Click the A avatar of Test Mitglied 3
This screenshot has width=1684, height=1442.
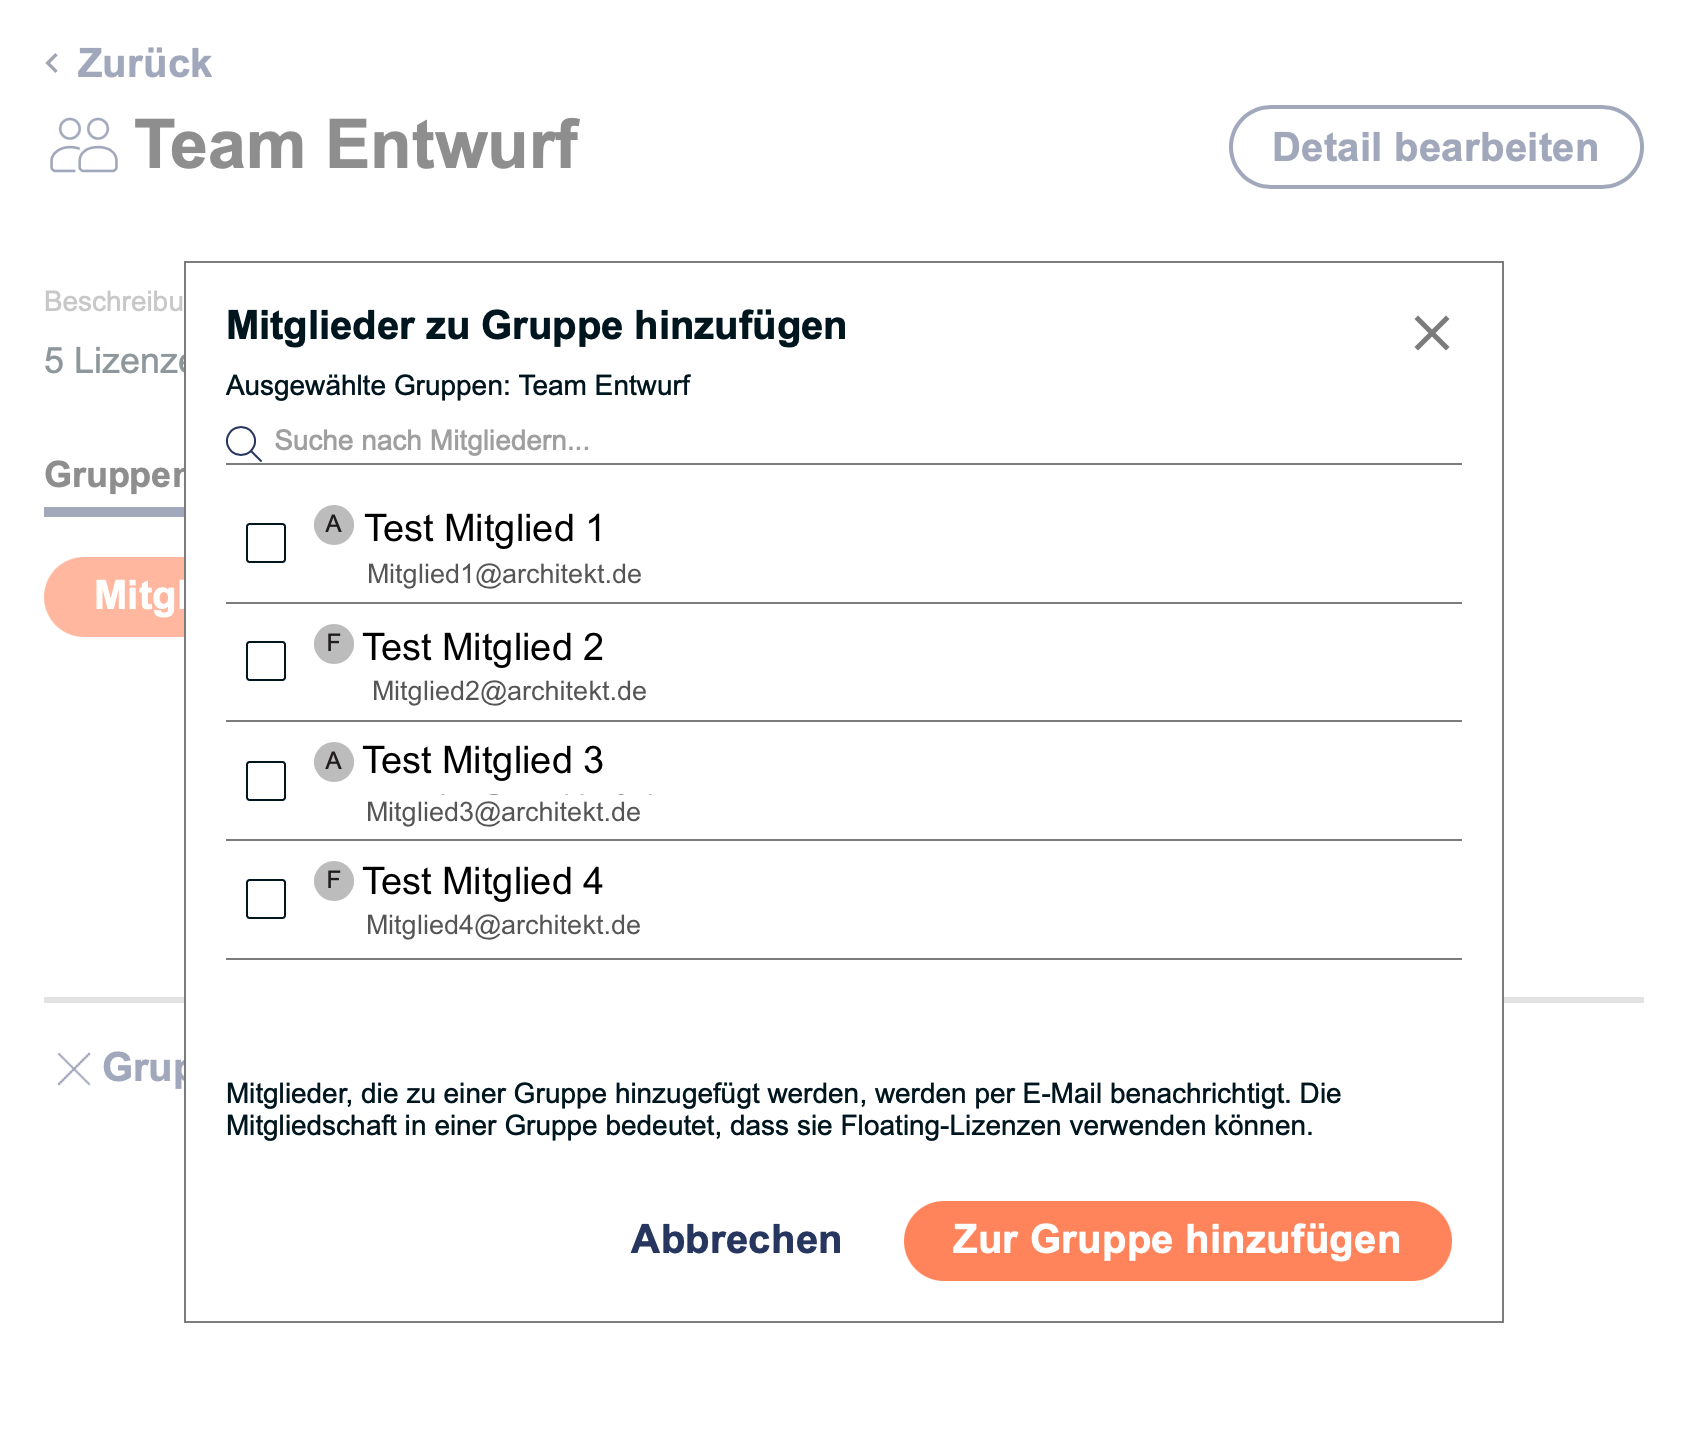334,761
